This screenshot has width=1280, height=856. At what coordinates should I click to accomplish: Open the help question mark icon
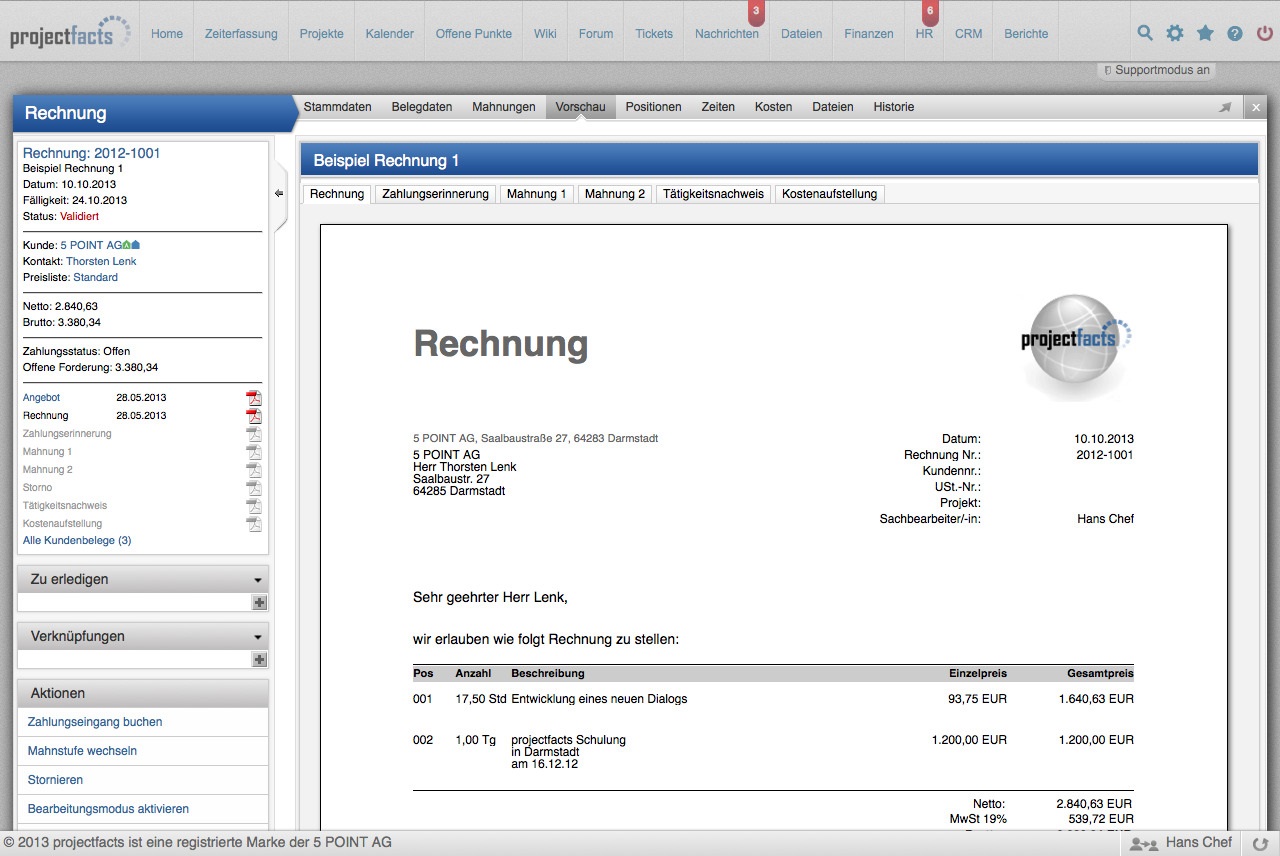coord(1235,33)
